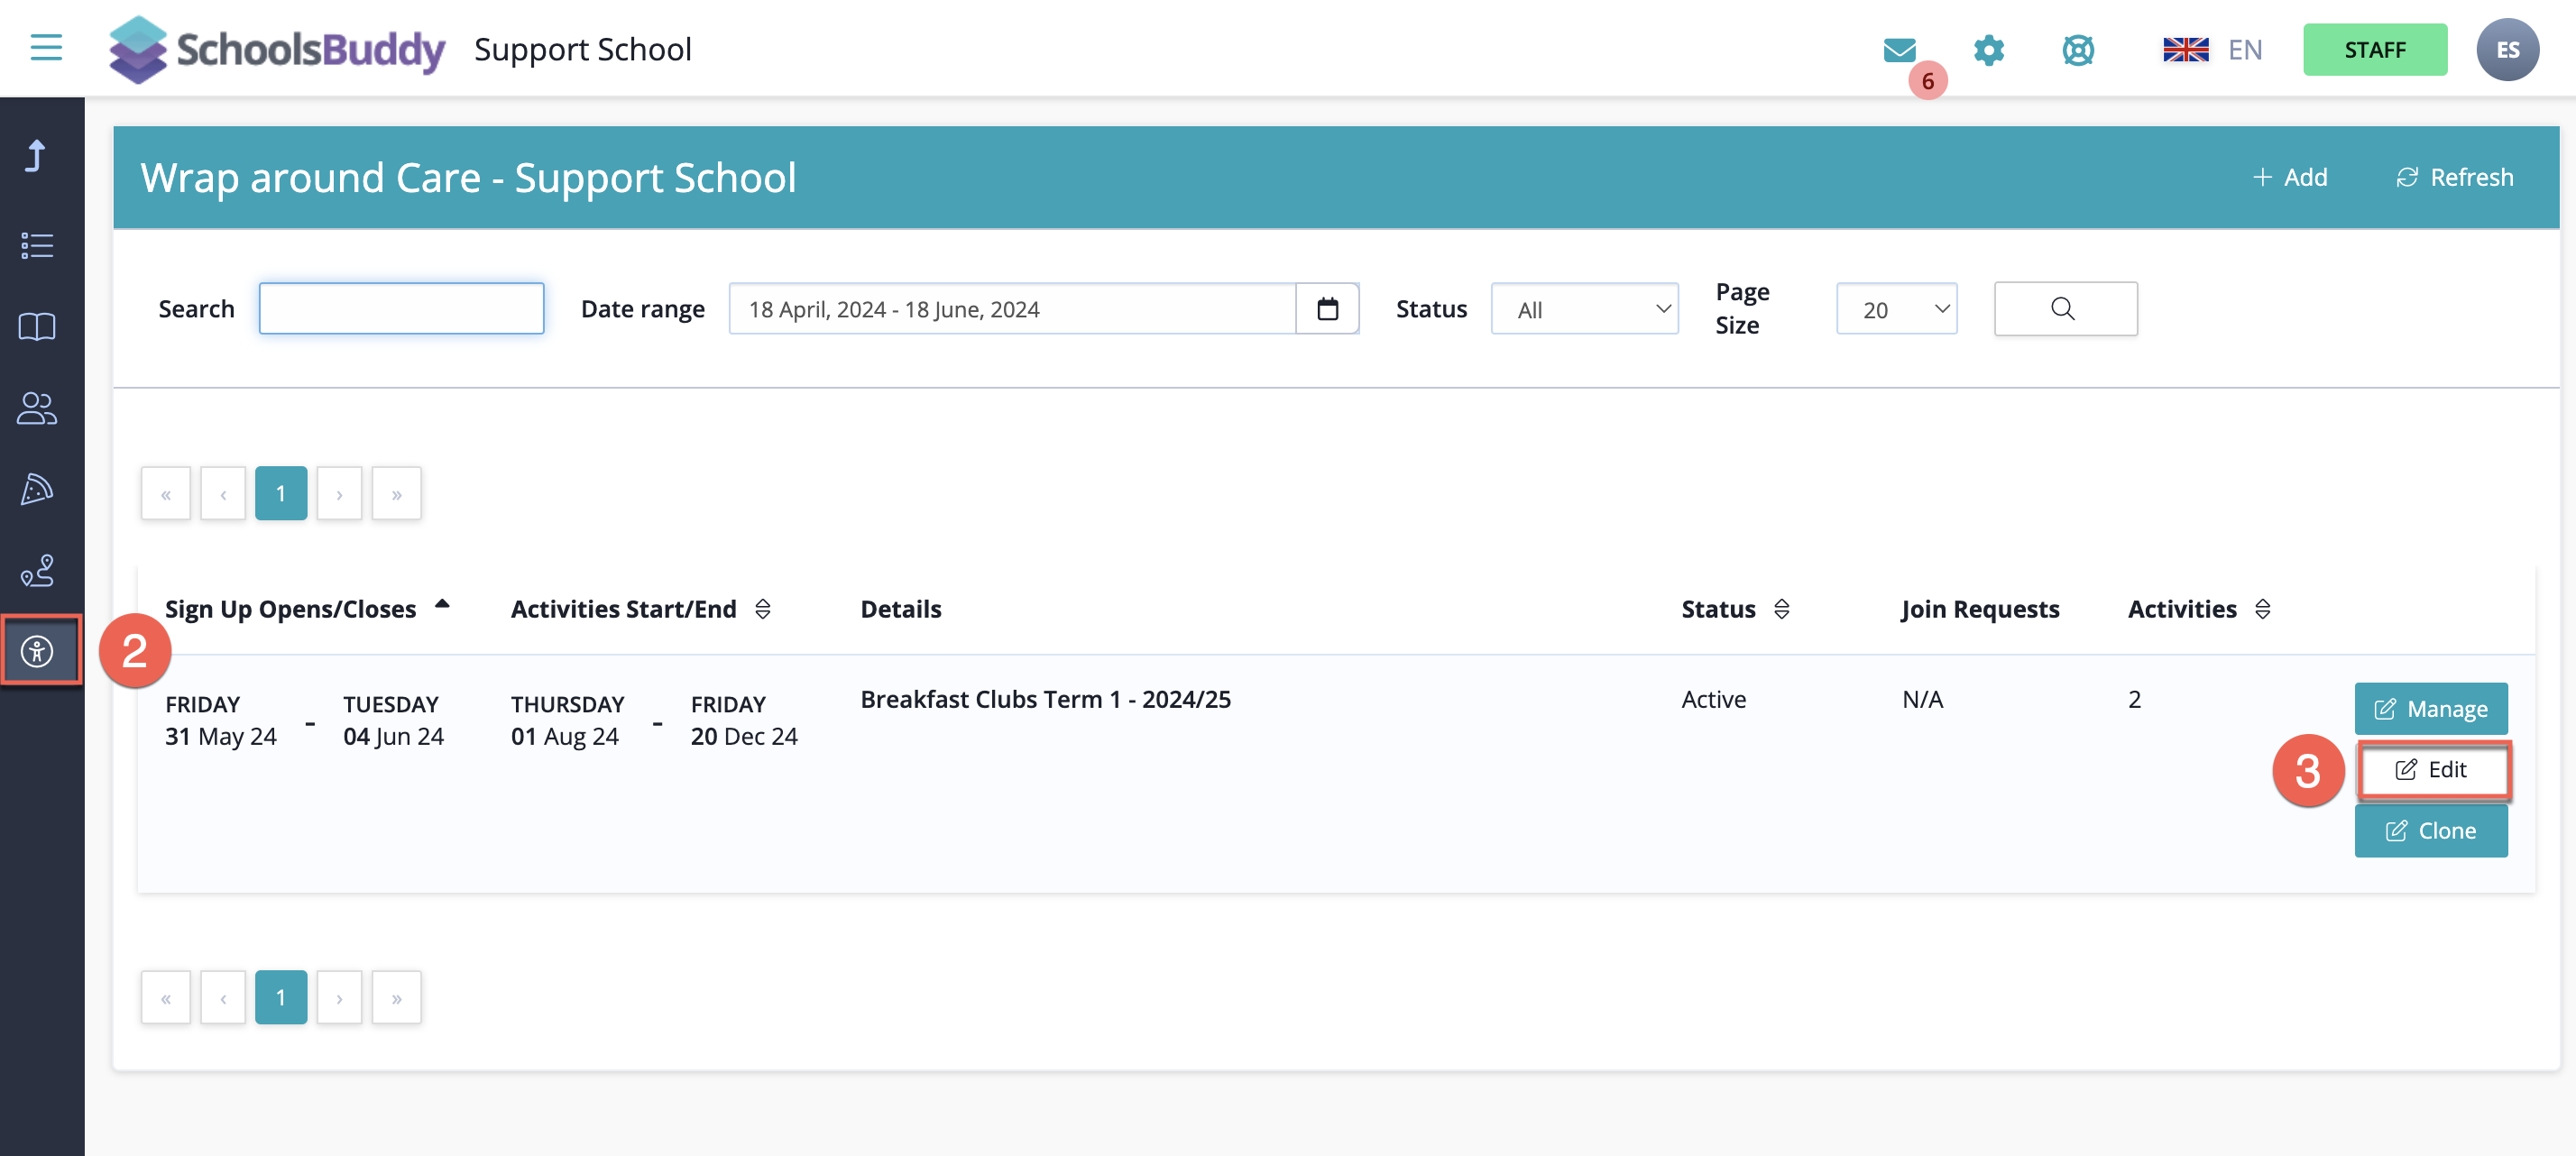Open the settings gear icon
Screen dimensions: 2576x1156
(1988, 49)
